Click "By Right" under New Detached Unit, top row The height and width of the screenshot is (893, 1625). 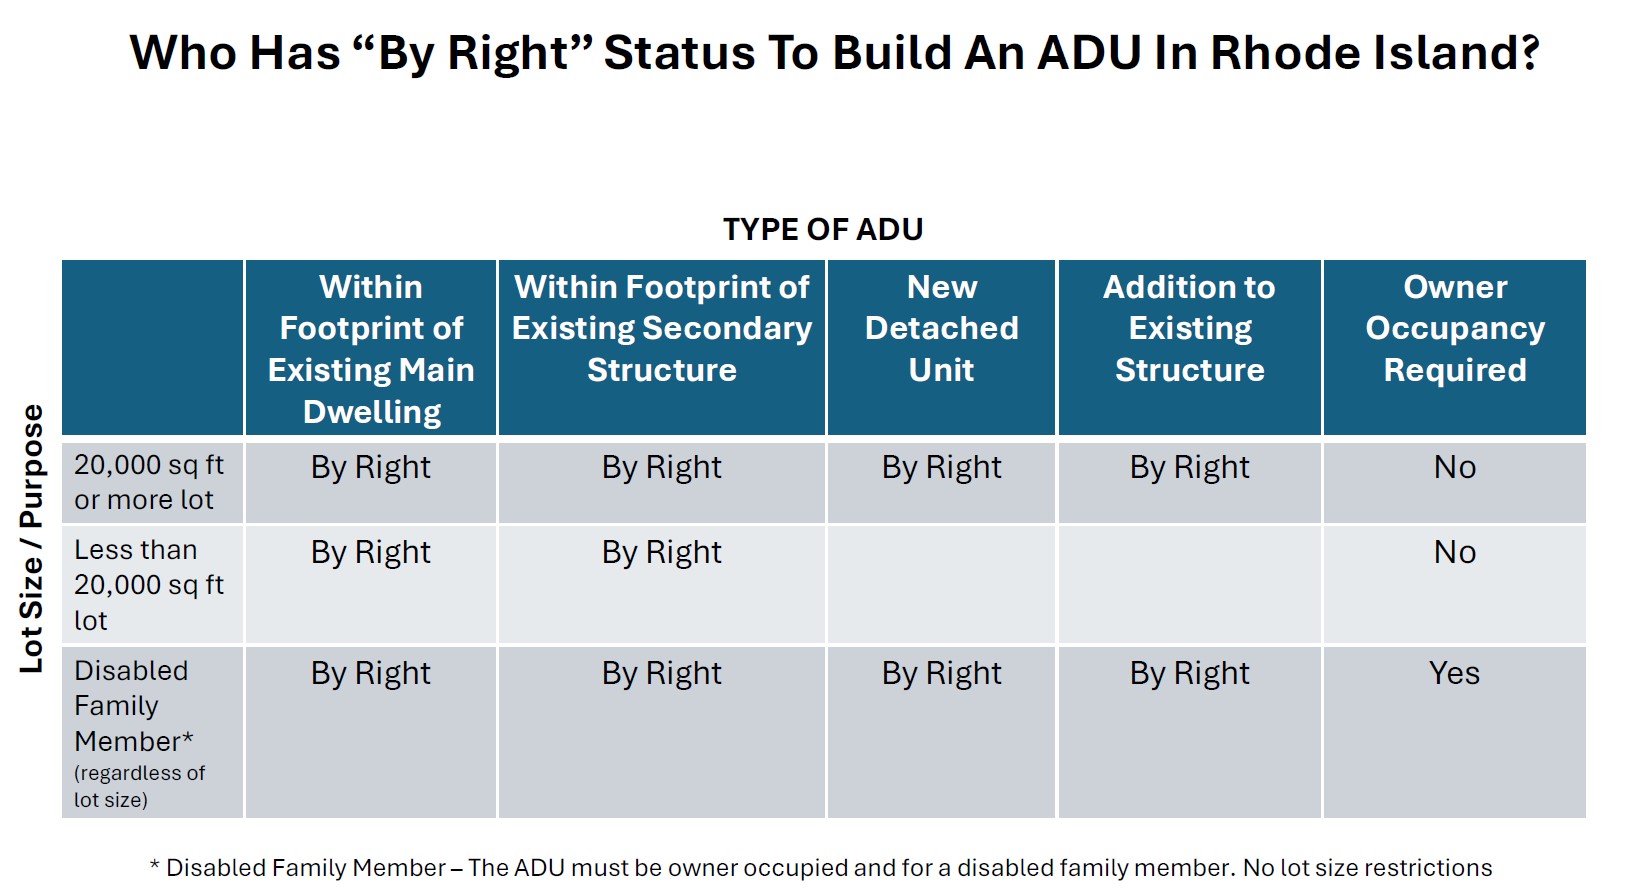pos(941,467)
